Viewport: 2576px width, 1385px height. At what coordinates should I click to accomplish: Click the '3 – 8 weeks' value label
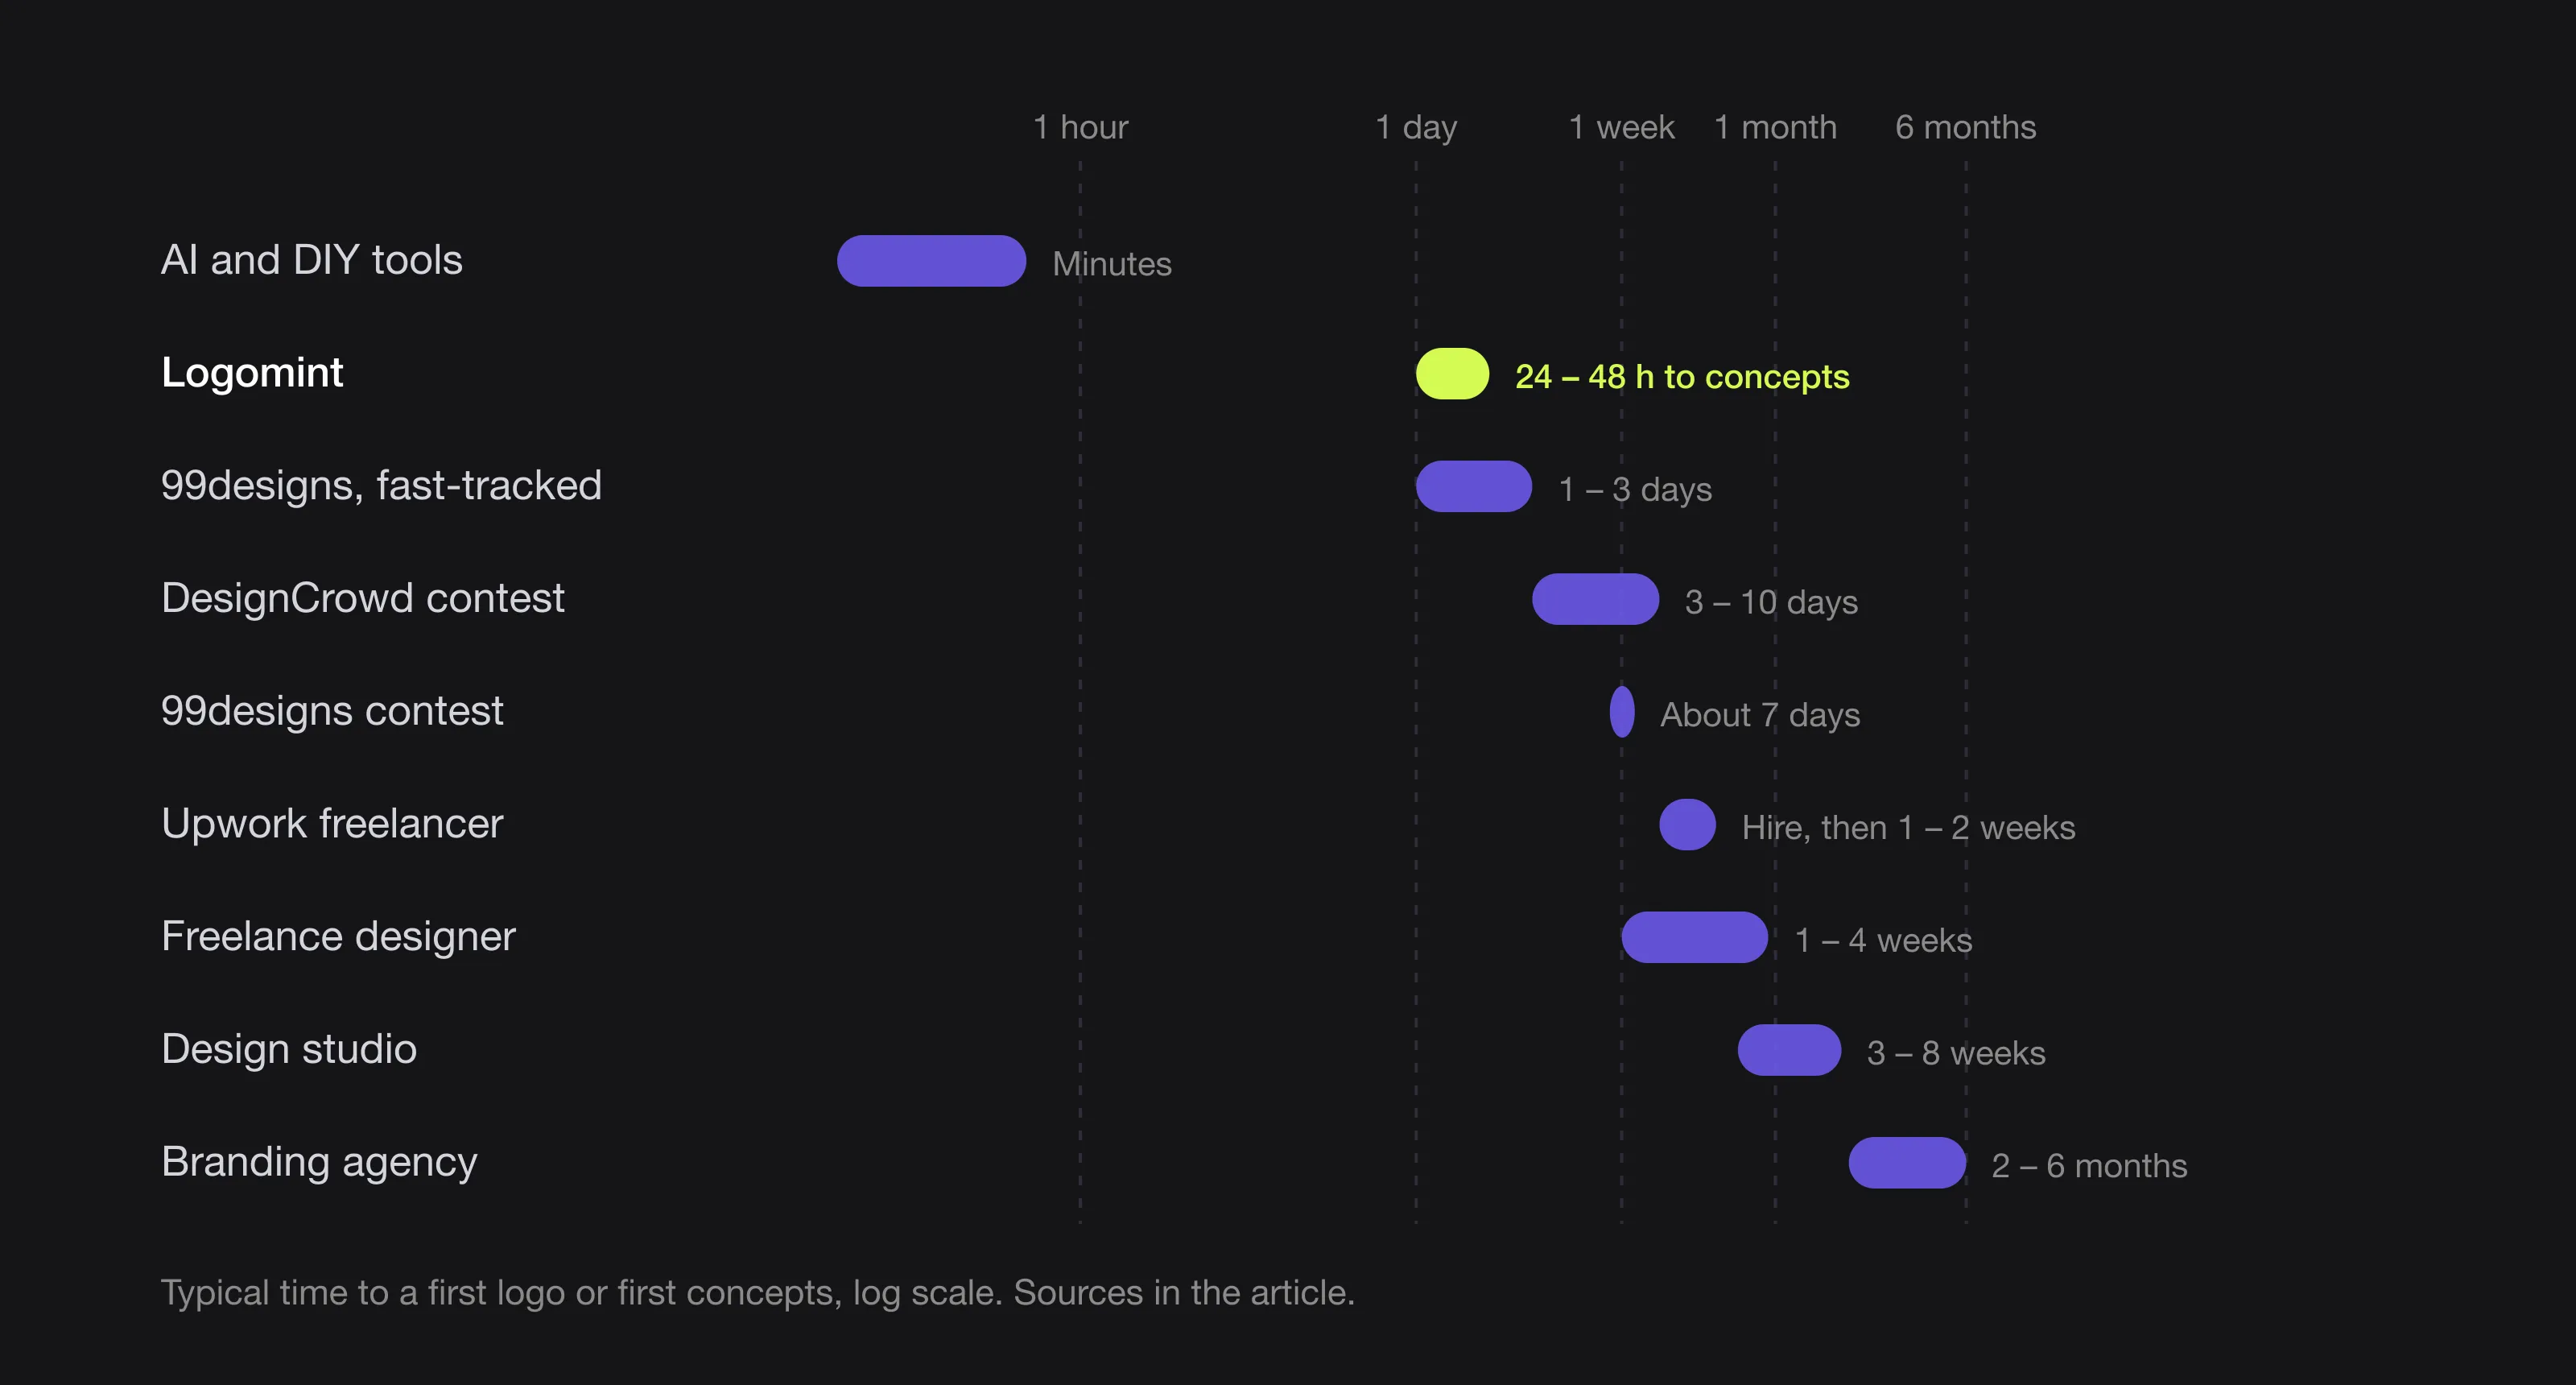[1956, 1054]
